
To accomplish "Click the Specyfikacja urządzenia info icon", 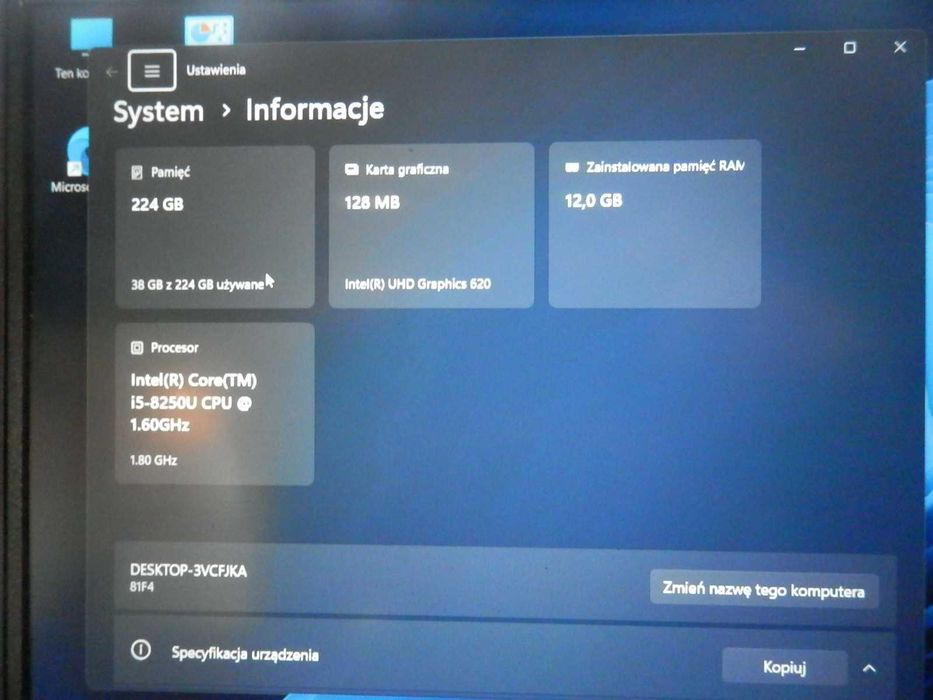I will [141, 649].
